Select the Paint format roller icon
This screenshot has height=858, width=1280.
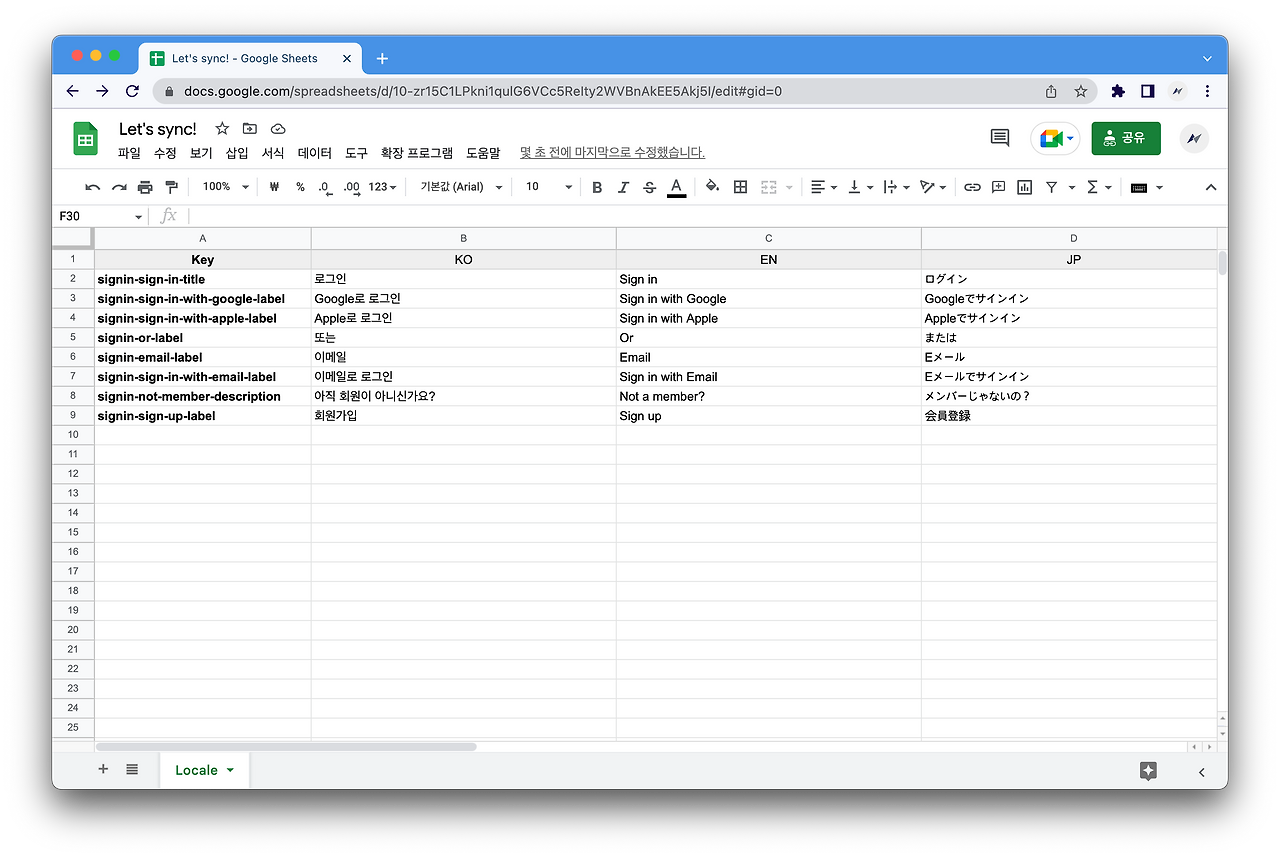point(171,187)
